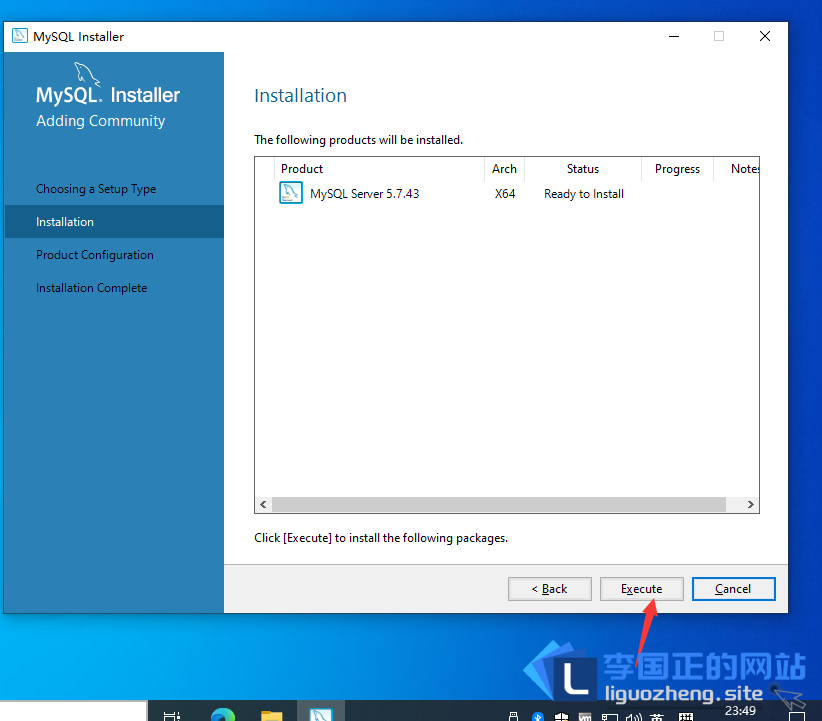Click the X64 architecture cell
This screenshot has width=822, height=721.
(x=505, y=193)
